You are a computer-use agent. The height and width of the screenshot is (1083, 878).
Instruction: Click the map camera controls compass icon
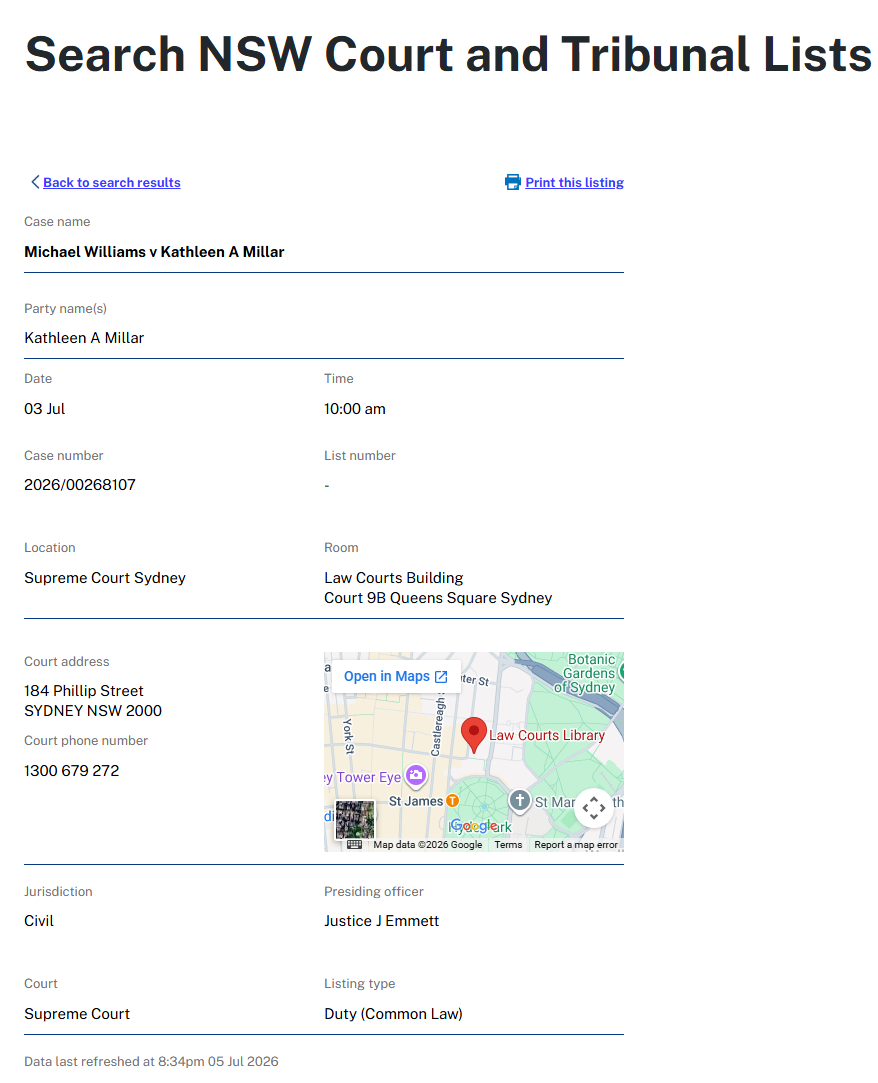coord(594,807)
